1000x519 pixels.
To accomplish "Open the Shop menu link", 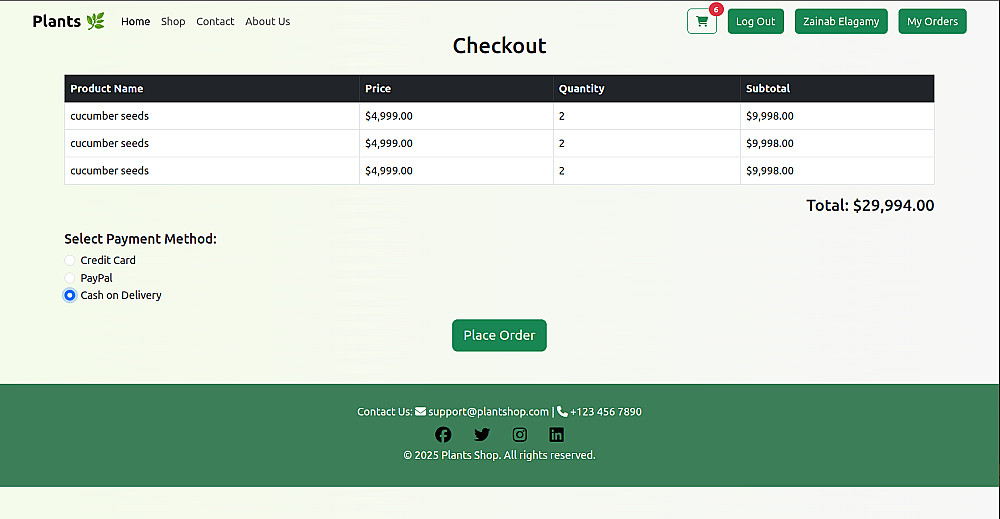I will [173, 21].
